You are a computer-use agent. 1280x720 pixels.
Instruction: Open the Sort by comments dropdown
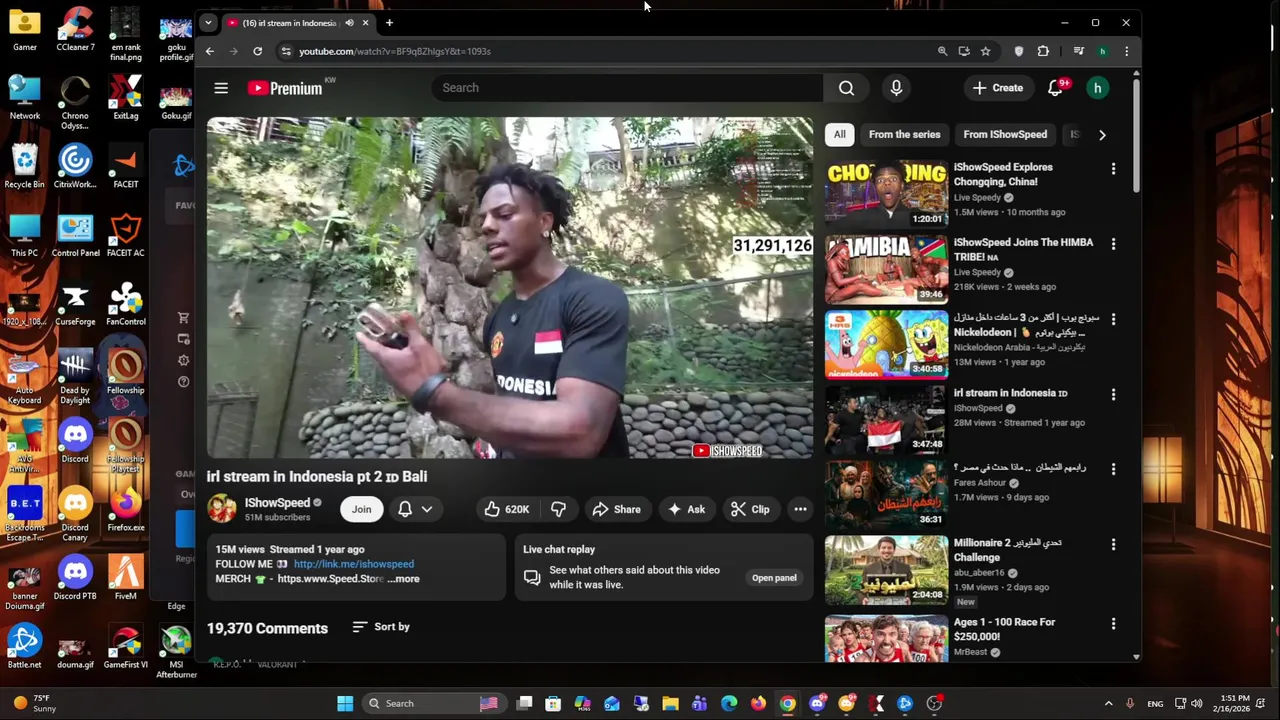pyautogui.click(x=381, y=627)
